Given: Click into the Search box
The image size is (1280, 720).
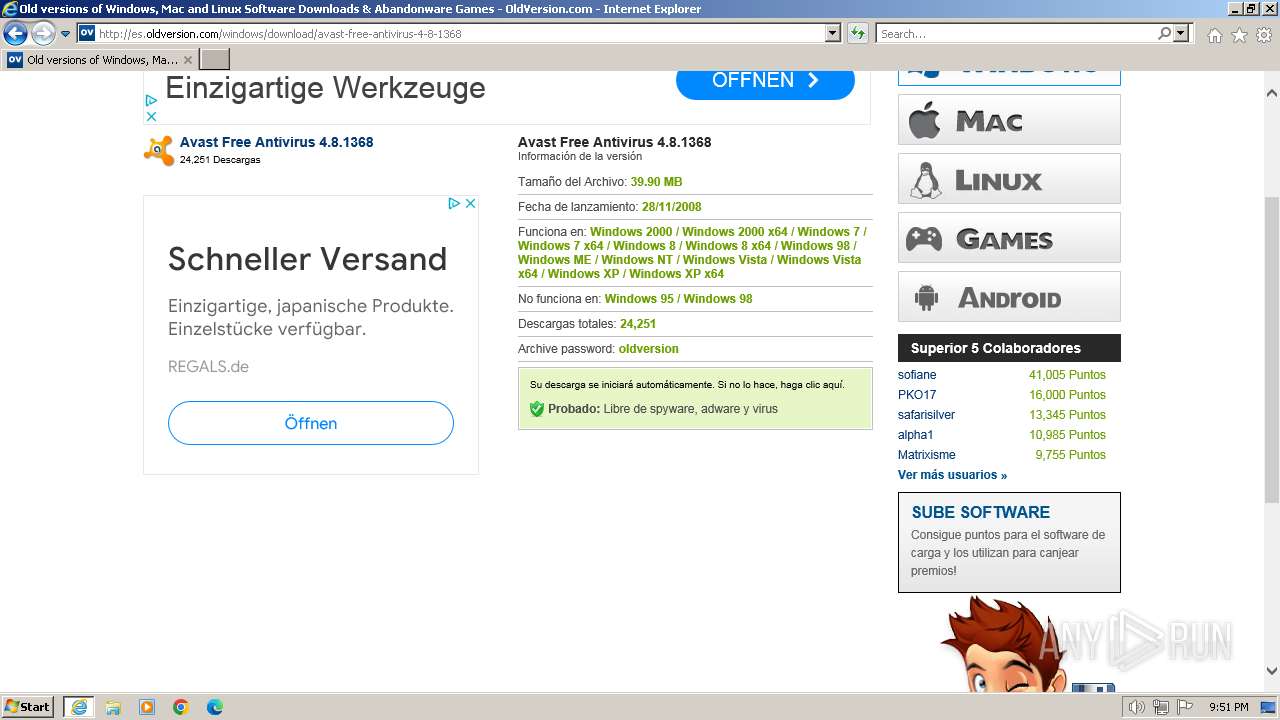Looking at the screenshot, I should click(x=1016, y=34).
